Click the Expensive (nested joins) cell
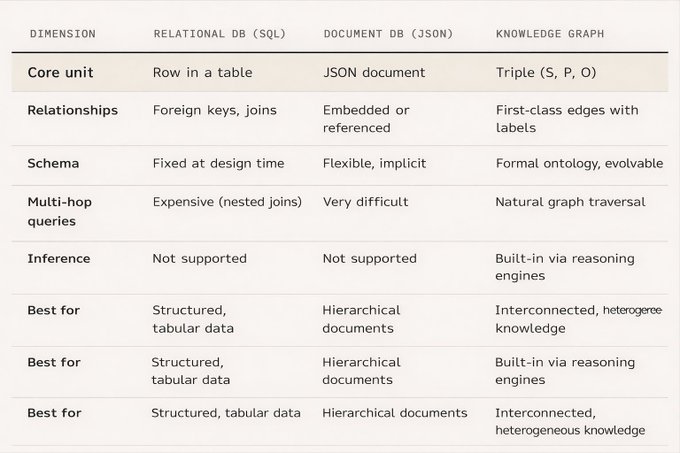680x453 pixels. [227, 202]
